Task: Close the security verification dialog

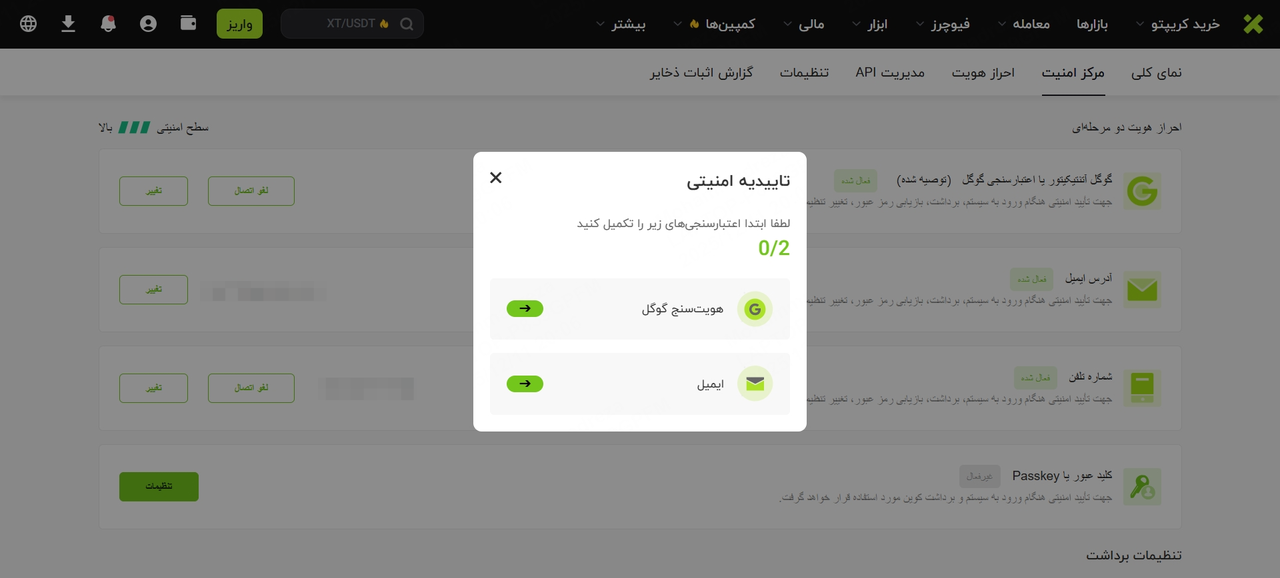Action: click(x=496, y=178)
